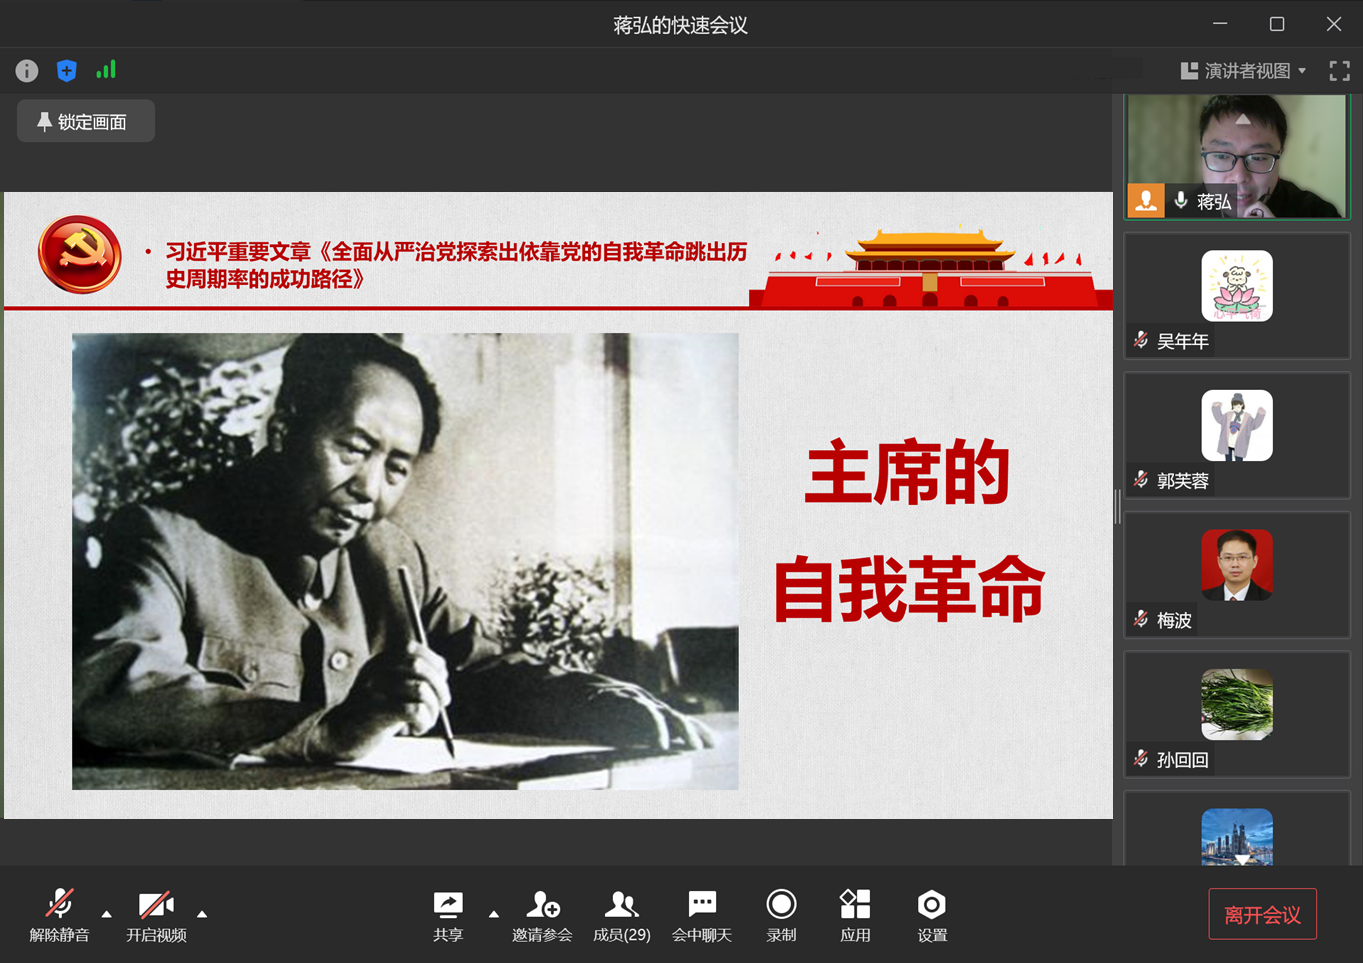Viewport: 1363px width, 963px height.
Task: Enter full screen mode
Action: click(1339, 71)
